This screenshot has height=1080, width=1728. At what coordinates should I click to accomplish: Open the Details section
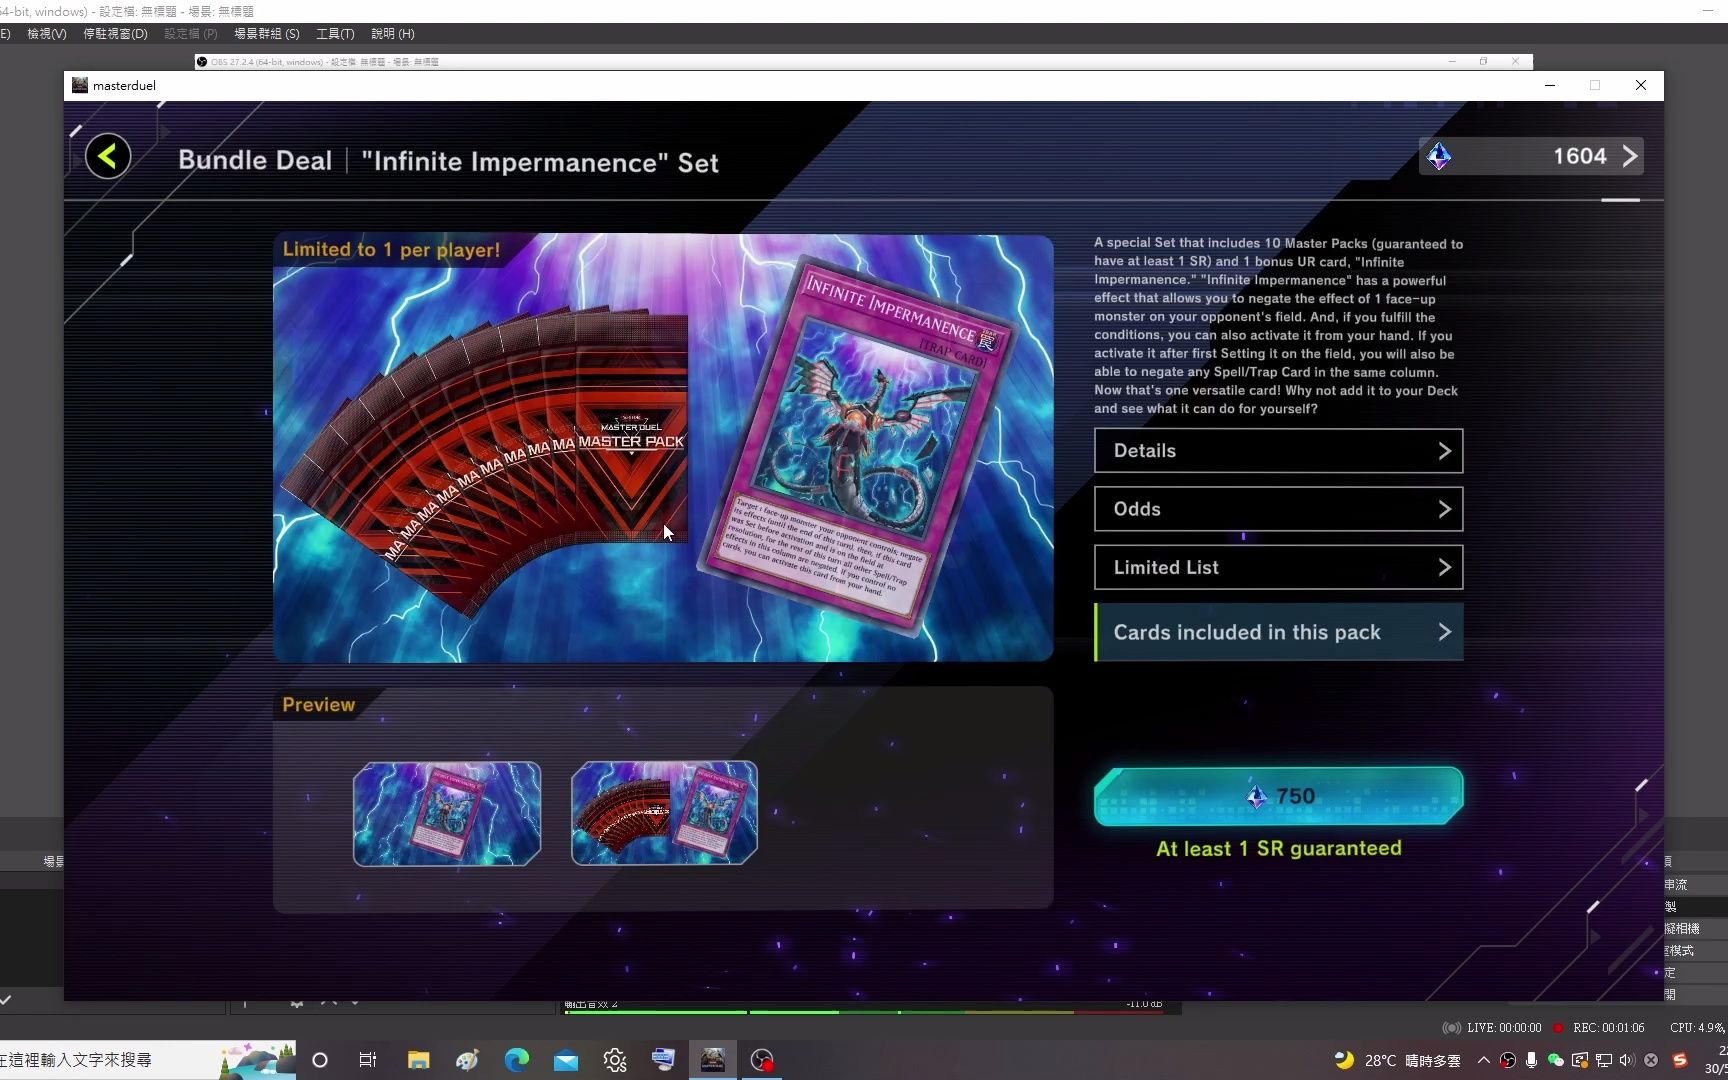(1278, 451)
